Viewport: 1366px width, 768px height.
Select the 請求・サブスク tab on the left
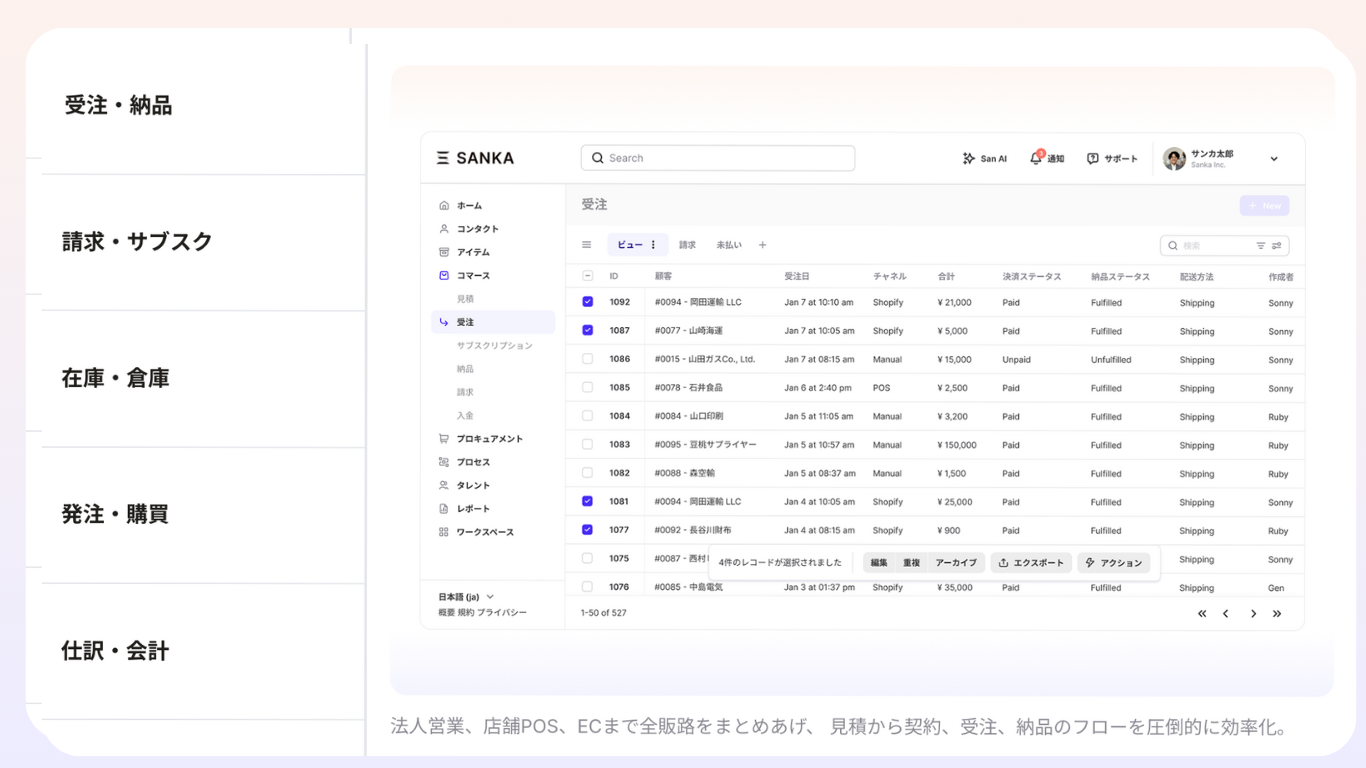point(137,242)
